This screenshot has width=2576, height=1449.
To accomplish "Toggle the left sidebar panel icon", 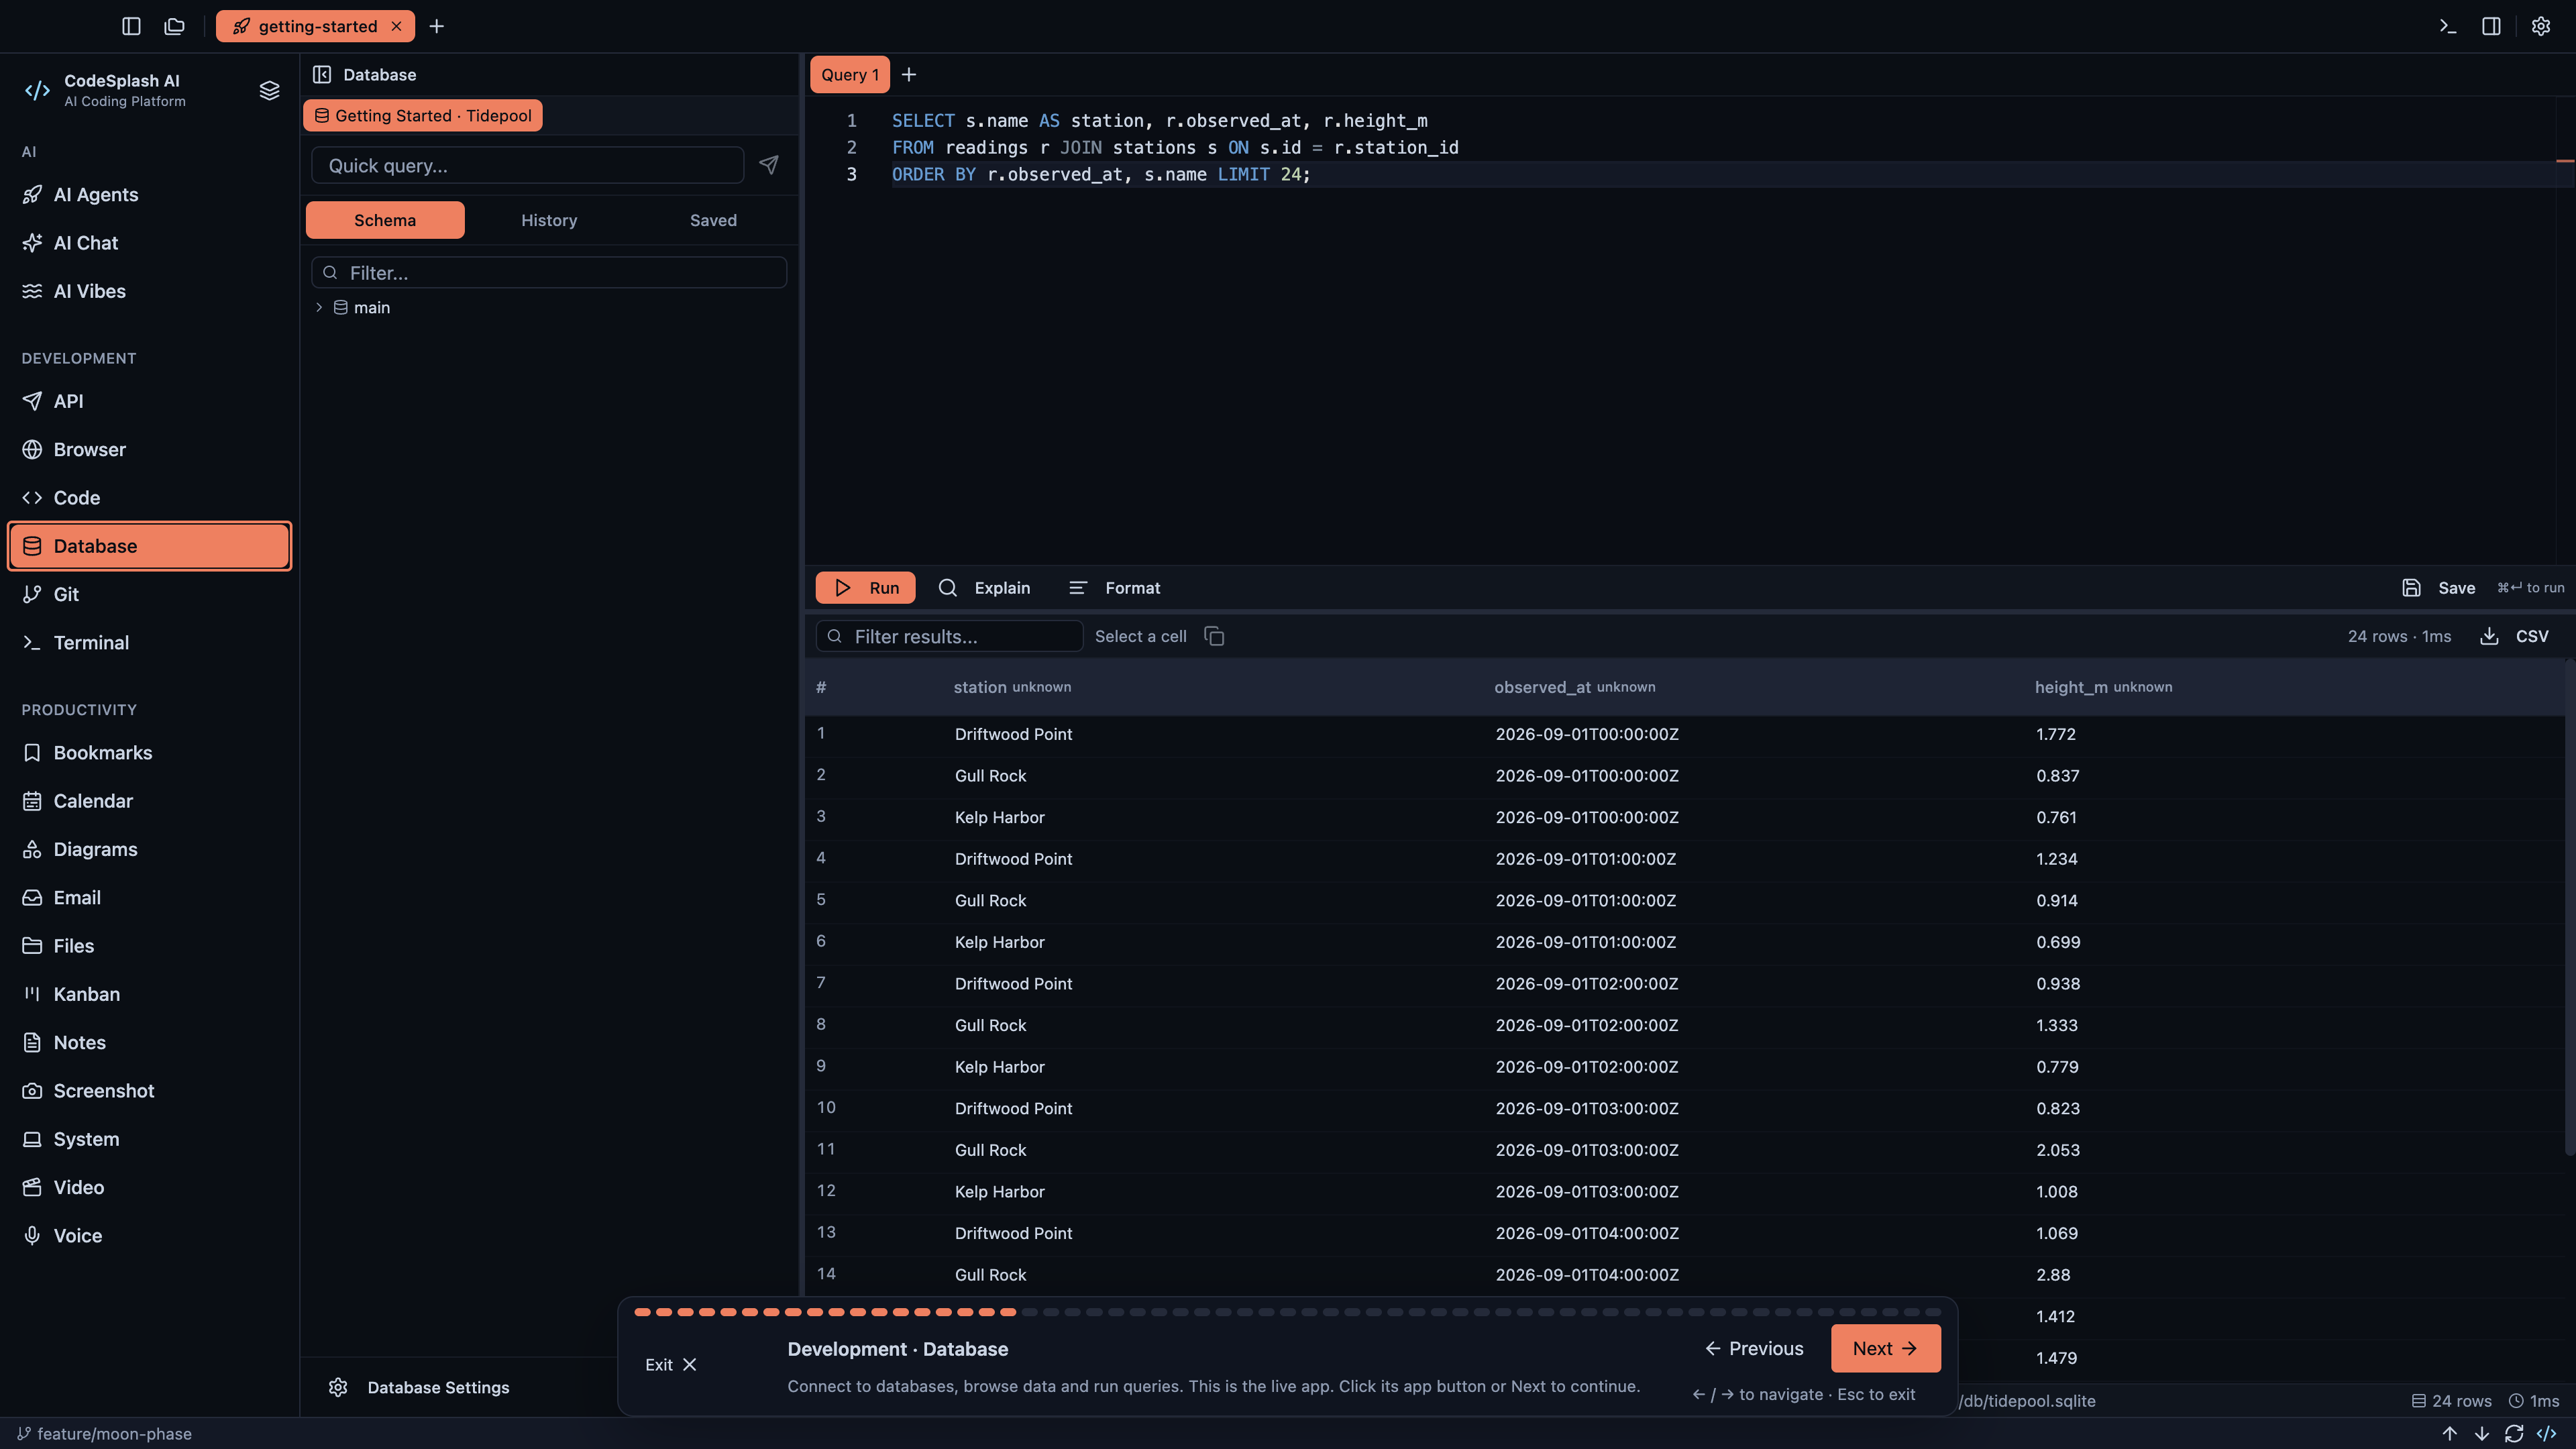I will coord(131,26).
